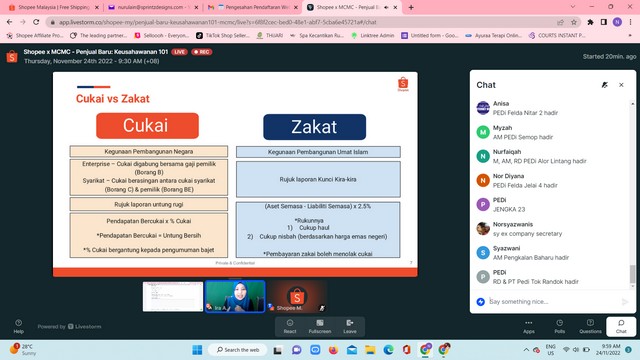This screenshot has width=640, height=360.
Task: Open the Apps panel
Action: [529, 327]
